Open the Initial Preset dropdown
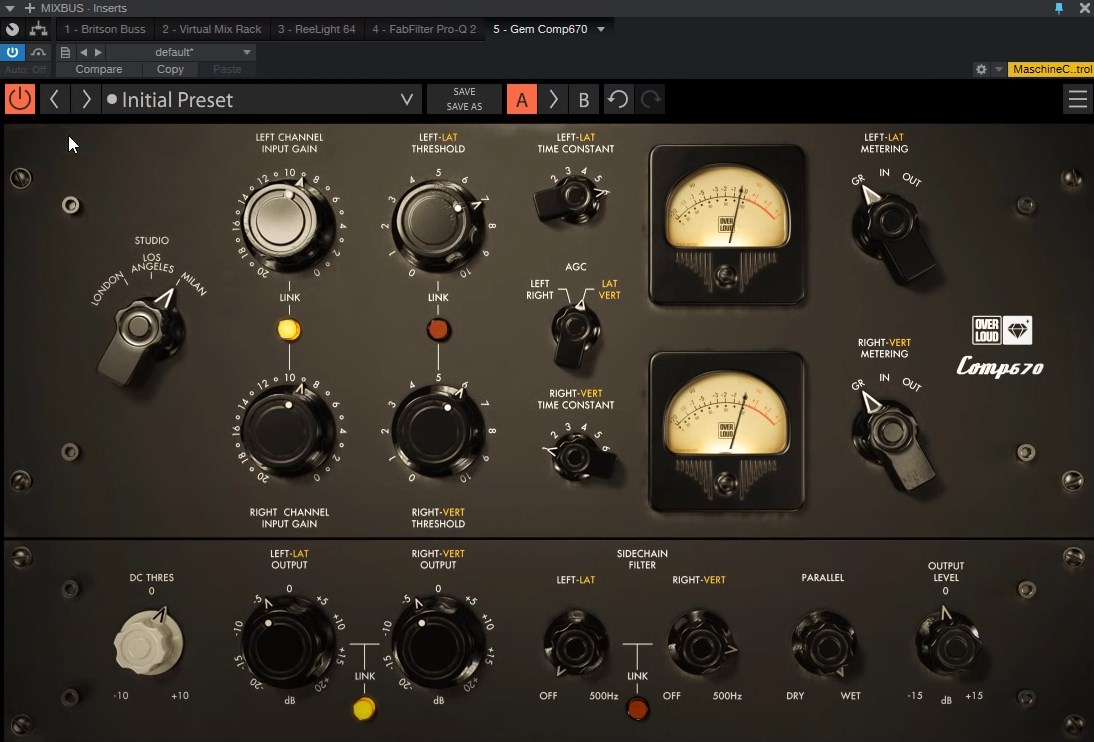 point(262,99)
